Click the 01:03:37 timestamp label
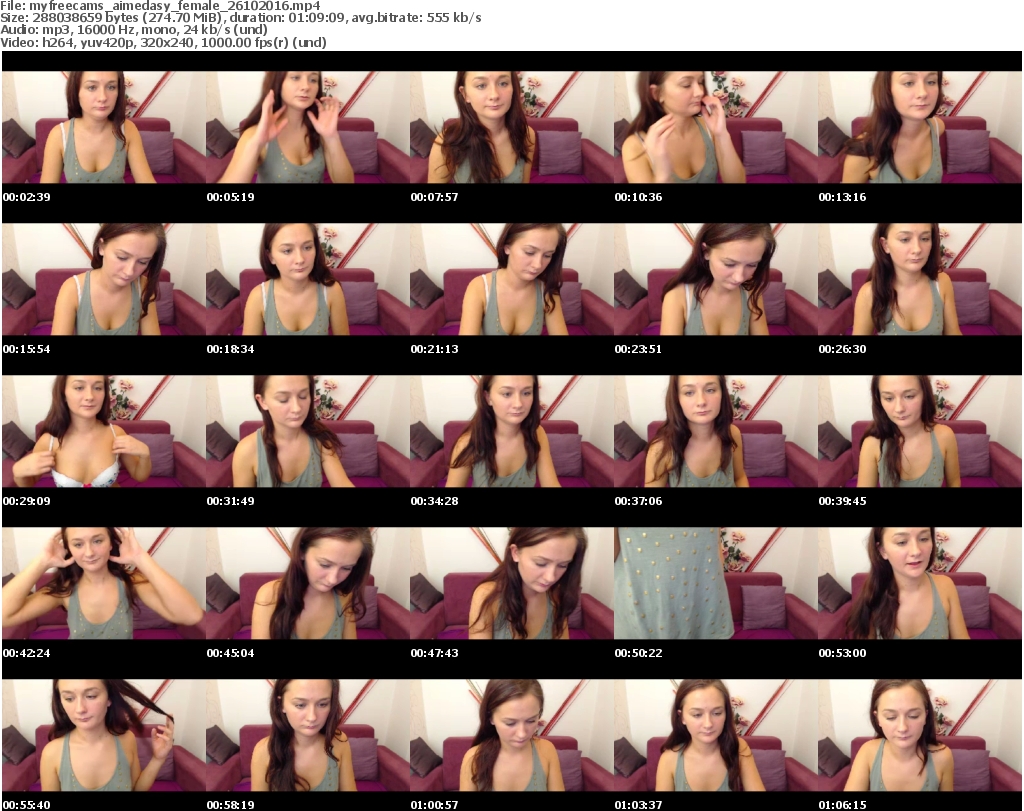This screenshot has width=1024, height=811. [x=638, y=805]
